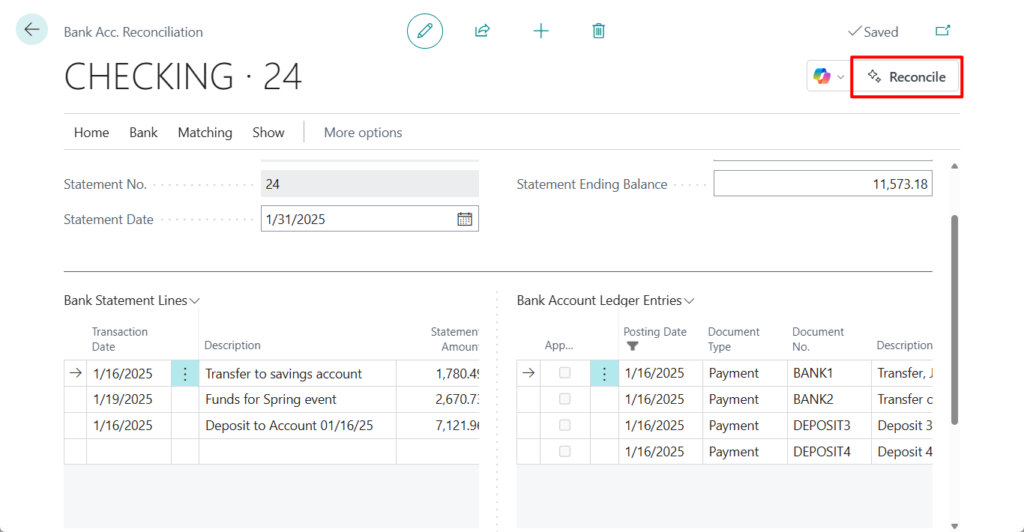Click More options
The width and height of the screenshot is (1024, 532).
pyautogui.click(x=362, y=132)
